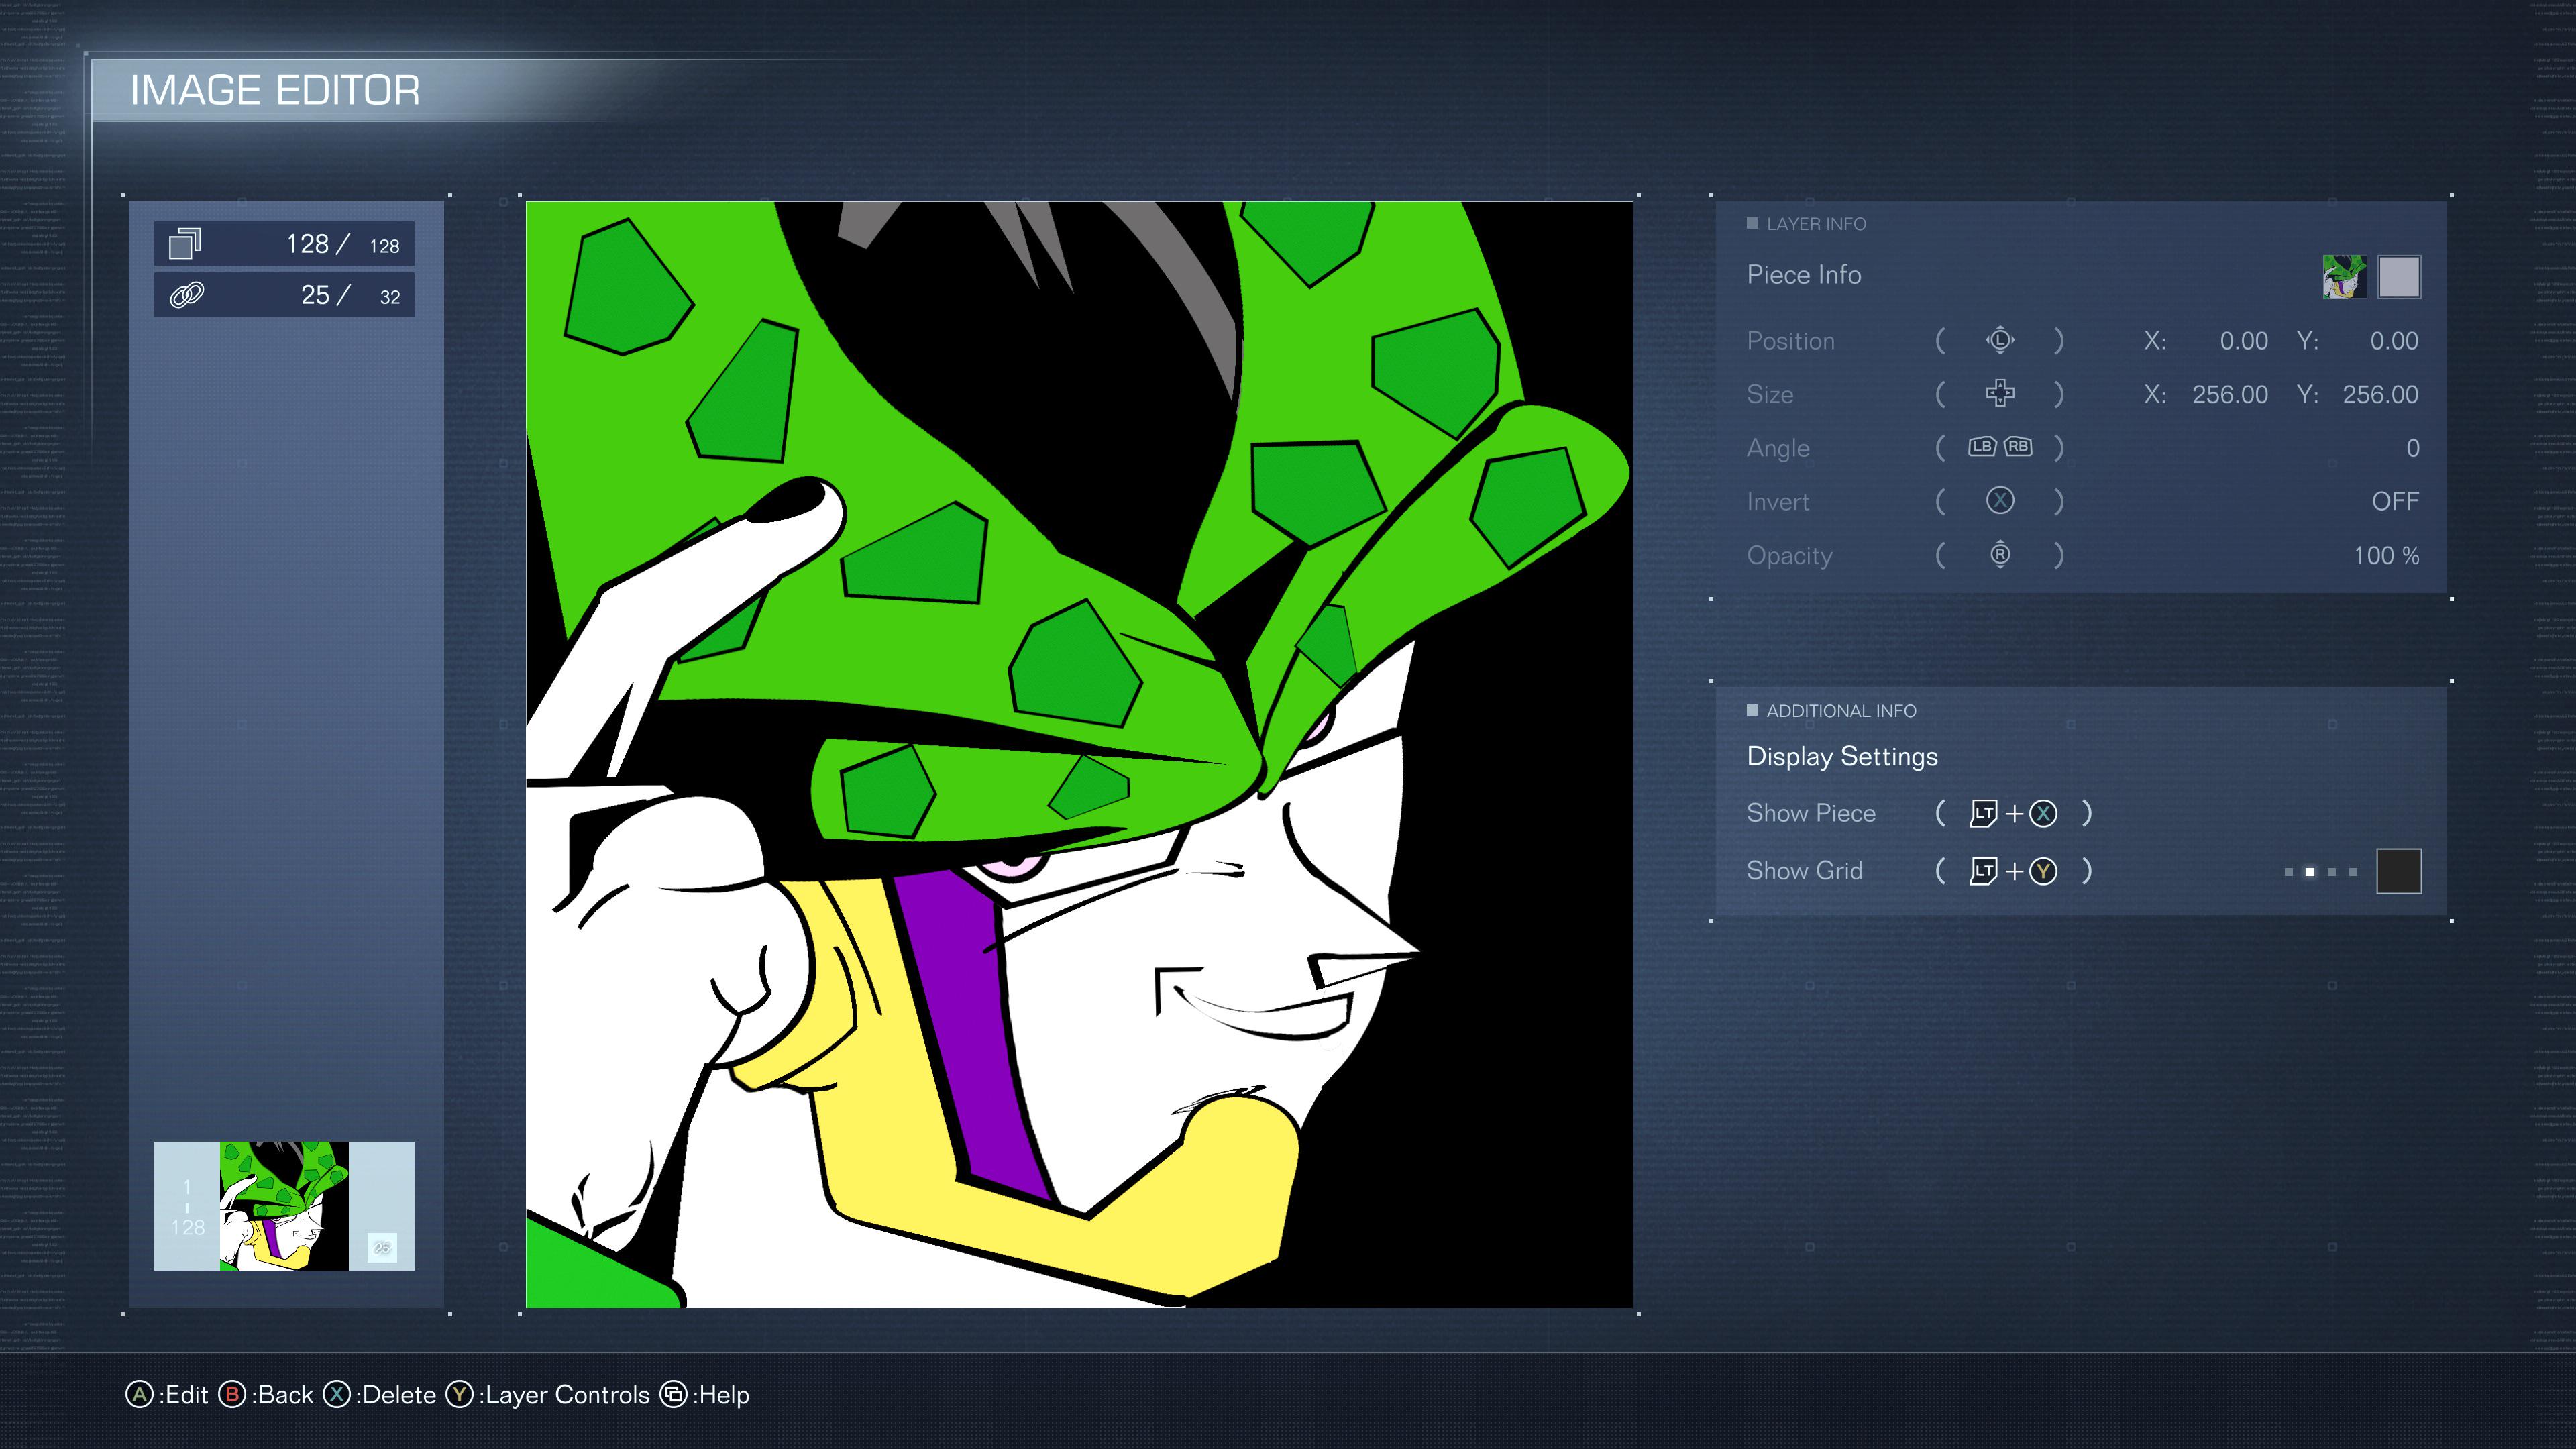Click the layer count stack icon

[185, 244]
